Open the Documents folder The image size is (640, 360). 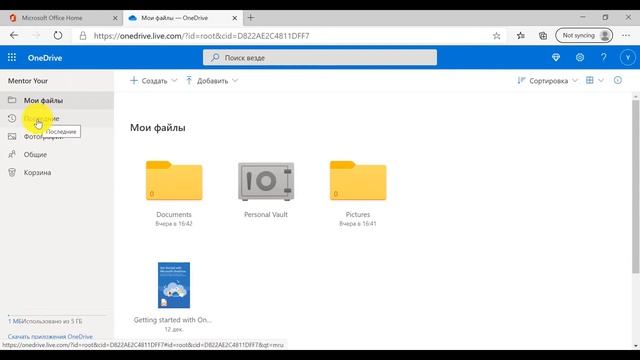(x=174, y=180)
